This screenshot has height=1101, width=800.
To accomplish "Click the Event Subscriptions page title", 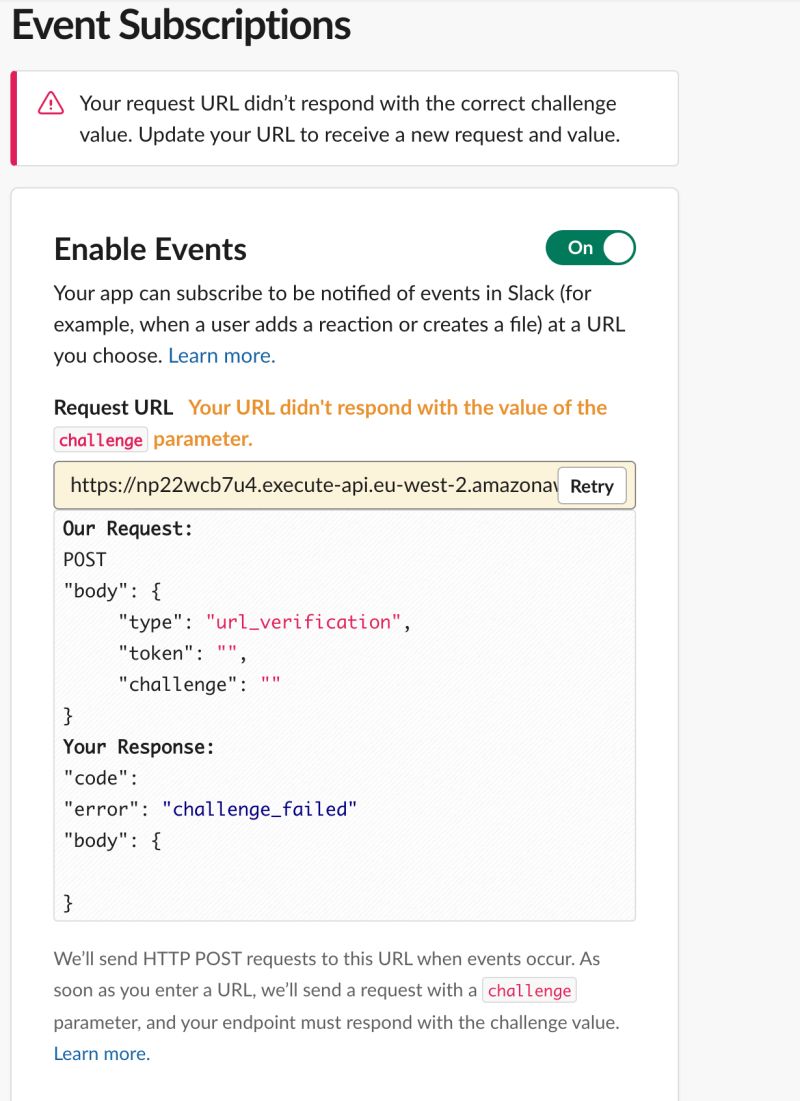I will click(179, 25).
